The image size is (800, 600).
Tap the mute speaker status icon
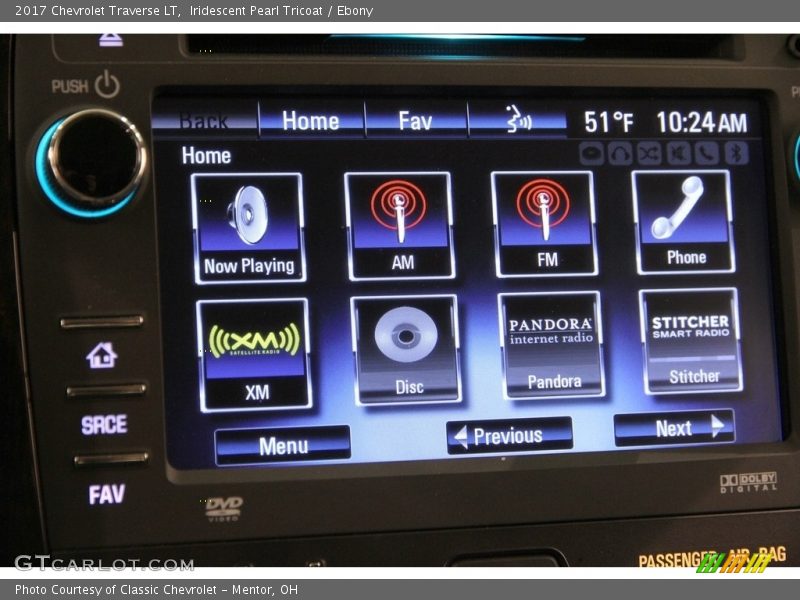678,153
